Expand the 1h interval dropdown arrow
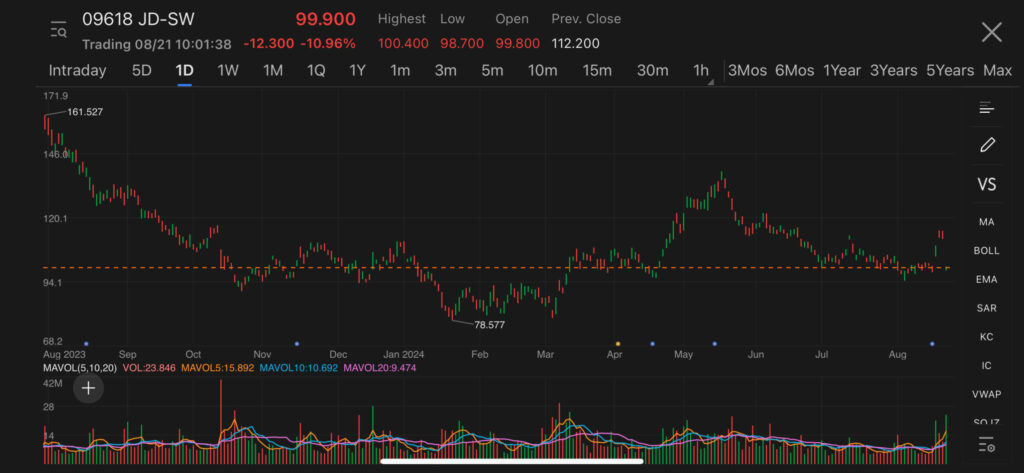 [711, 82]
